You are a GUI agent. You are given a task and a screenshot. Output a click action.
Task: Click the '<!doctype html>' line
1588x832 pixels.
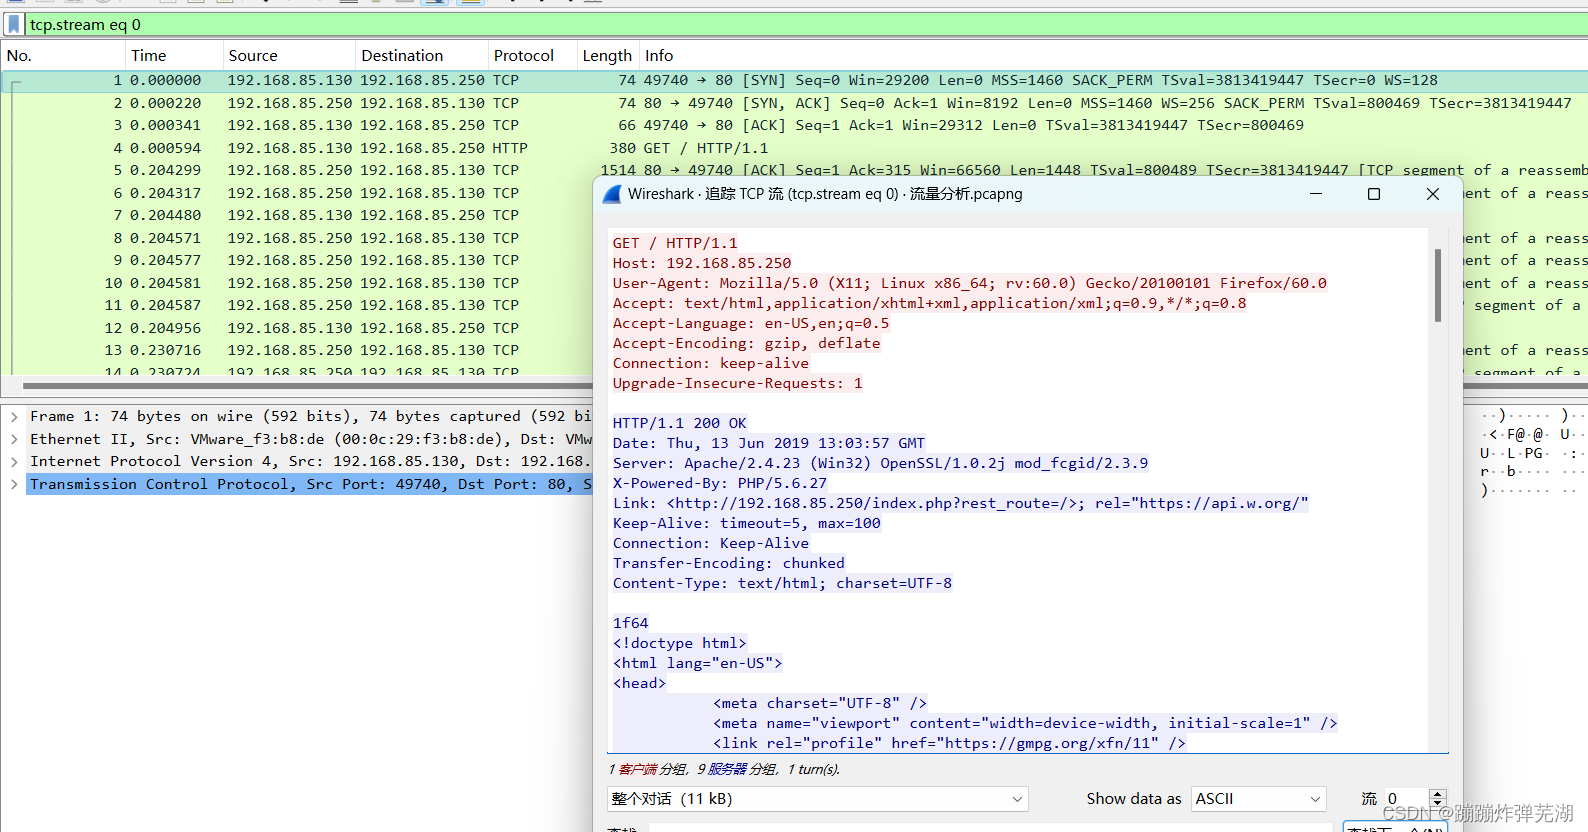[680, 643]
